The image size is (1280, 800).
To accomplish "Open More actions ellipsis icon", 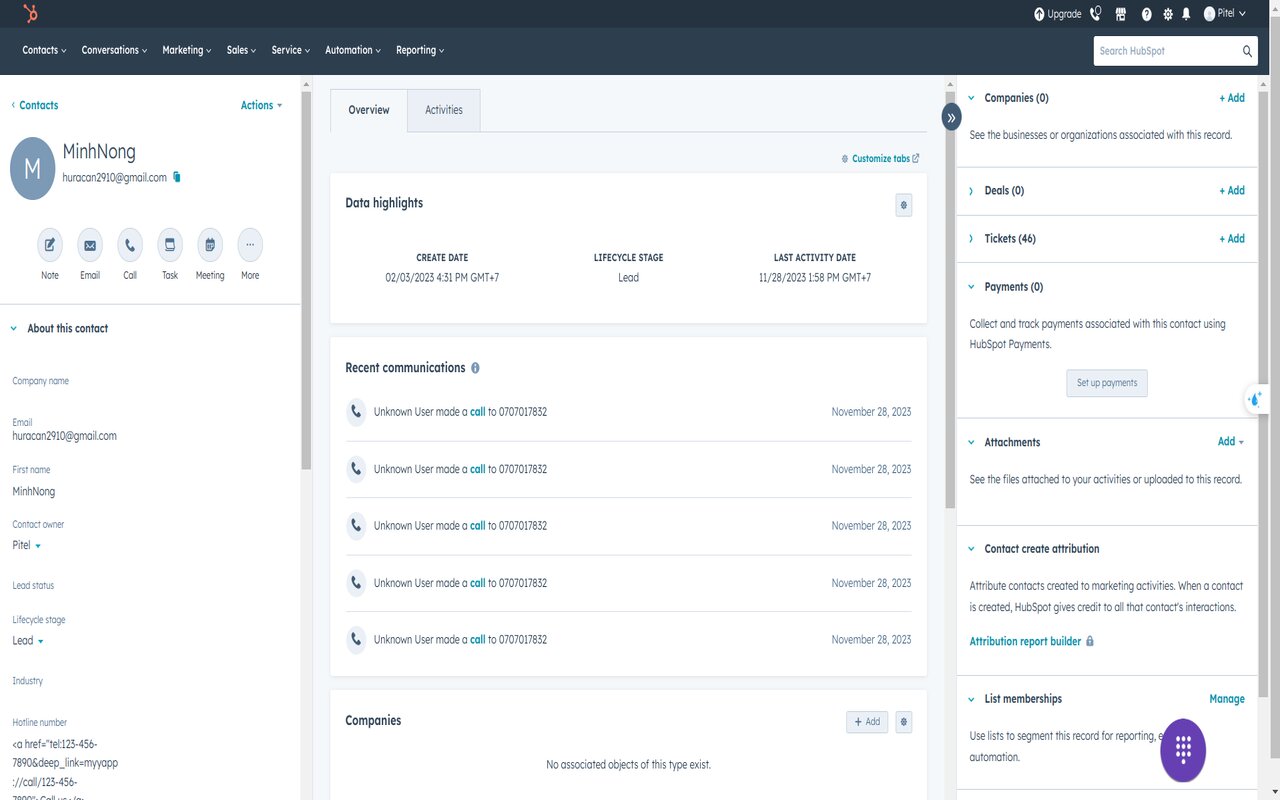I will 250,245.
